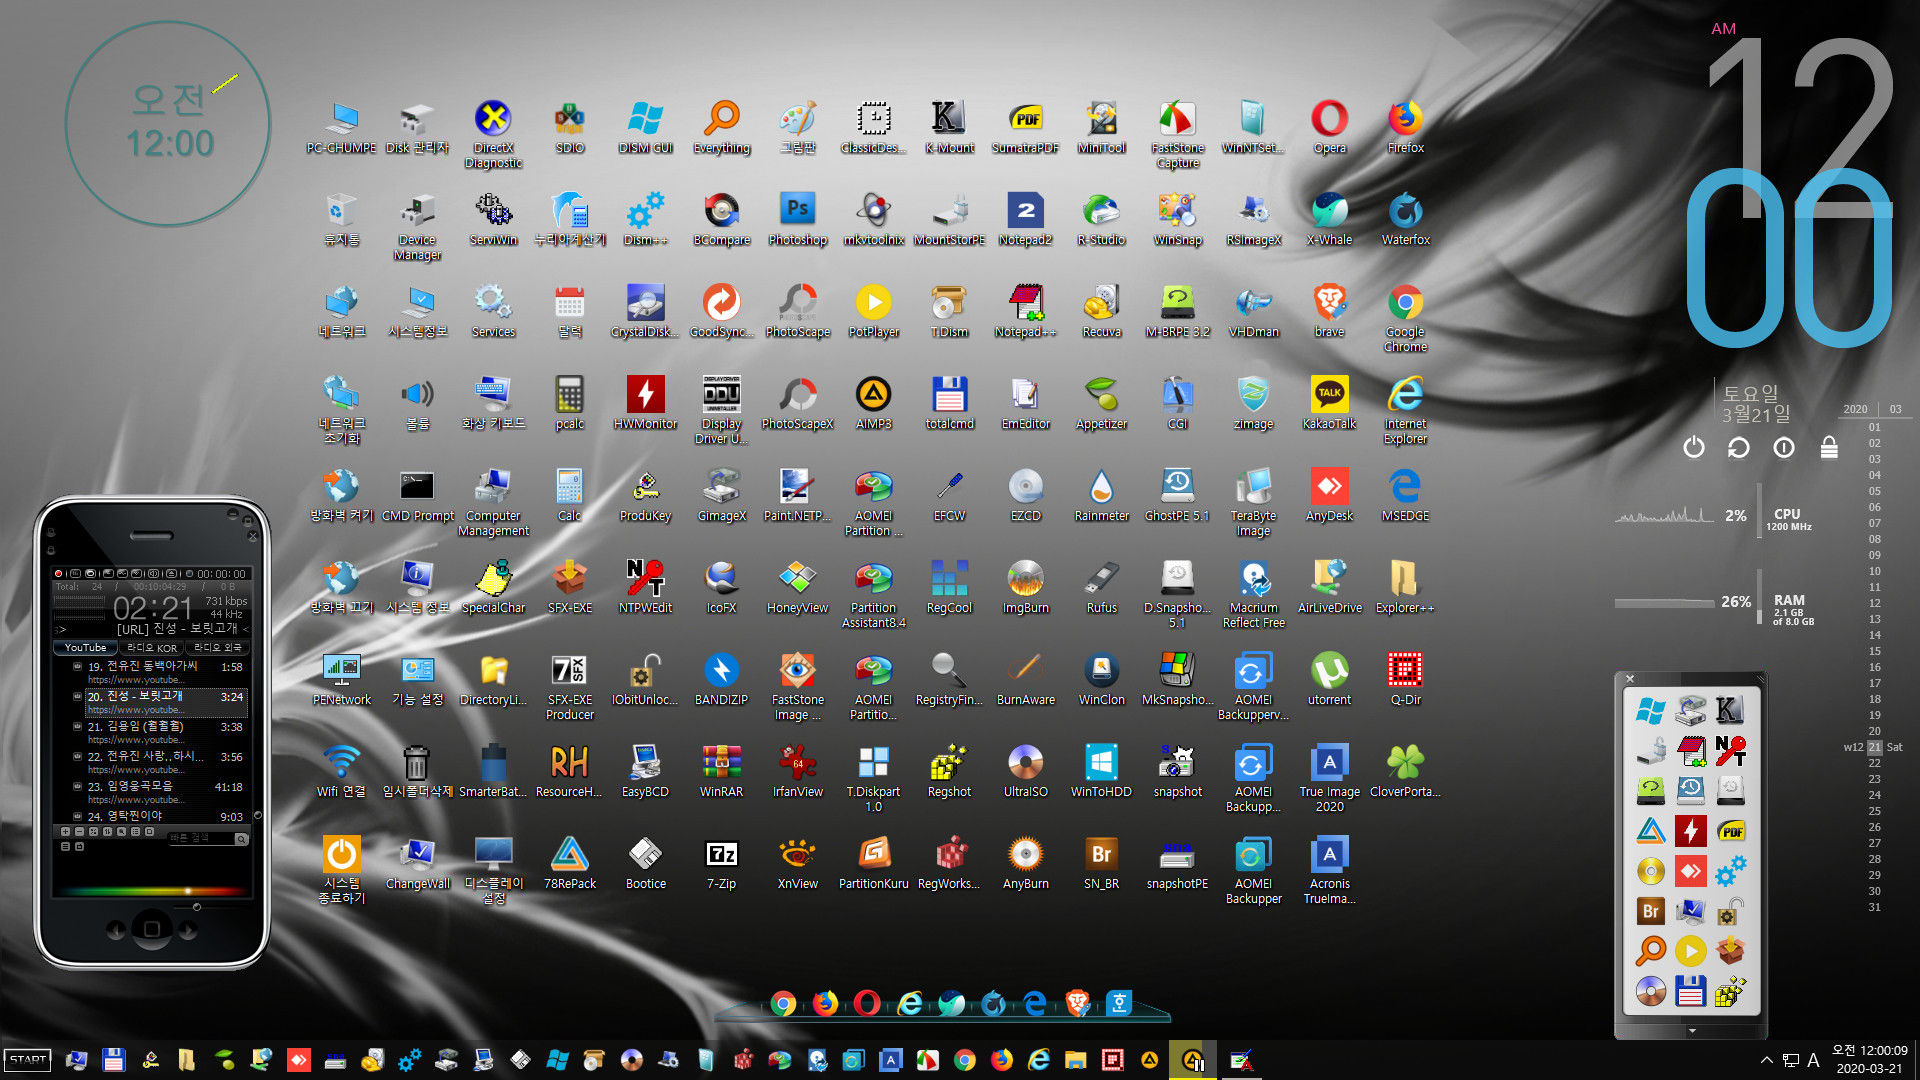Screen dimensions: 1920x1080
Task: Click the Korean input A indicator in tray
Action: click(1813, 1060)
